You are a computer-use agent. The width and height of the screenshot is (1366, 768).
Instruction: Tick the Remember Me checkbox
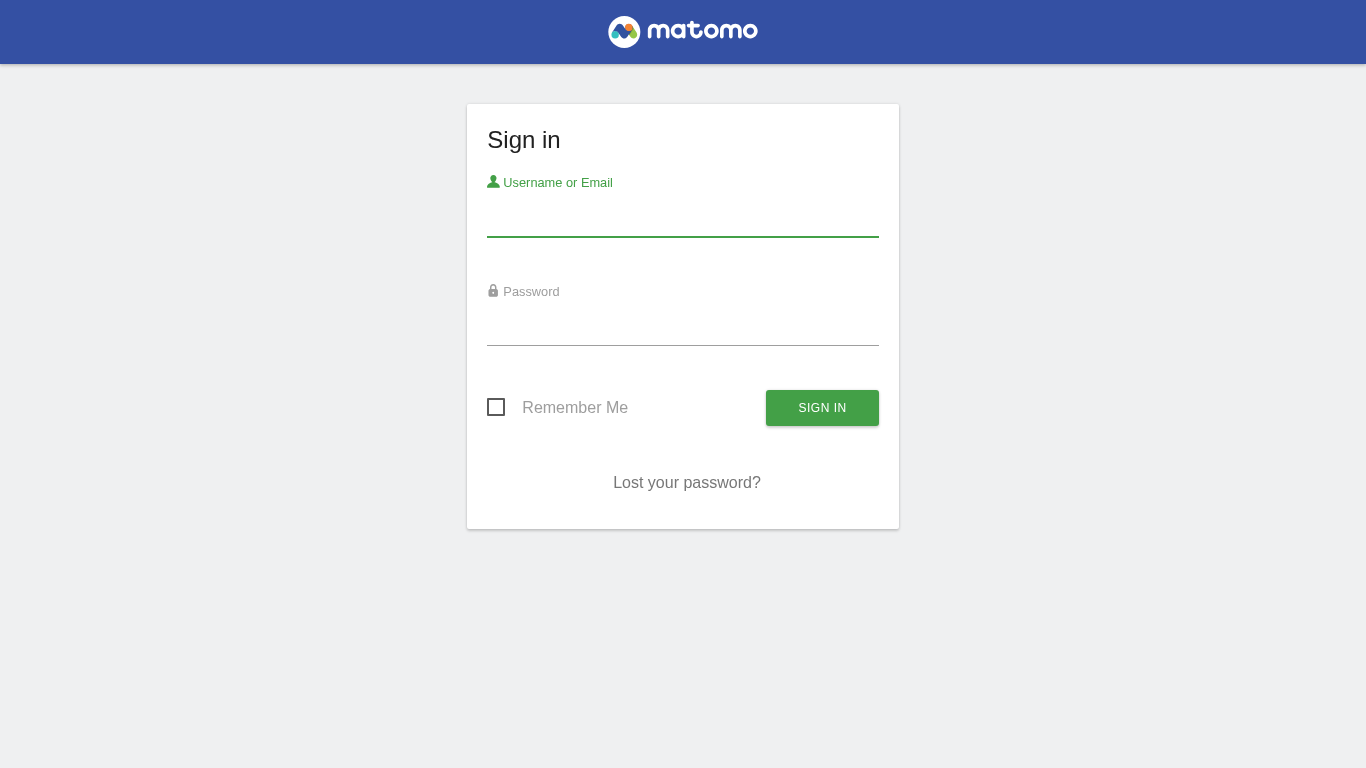[x=496, y=407]
